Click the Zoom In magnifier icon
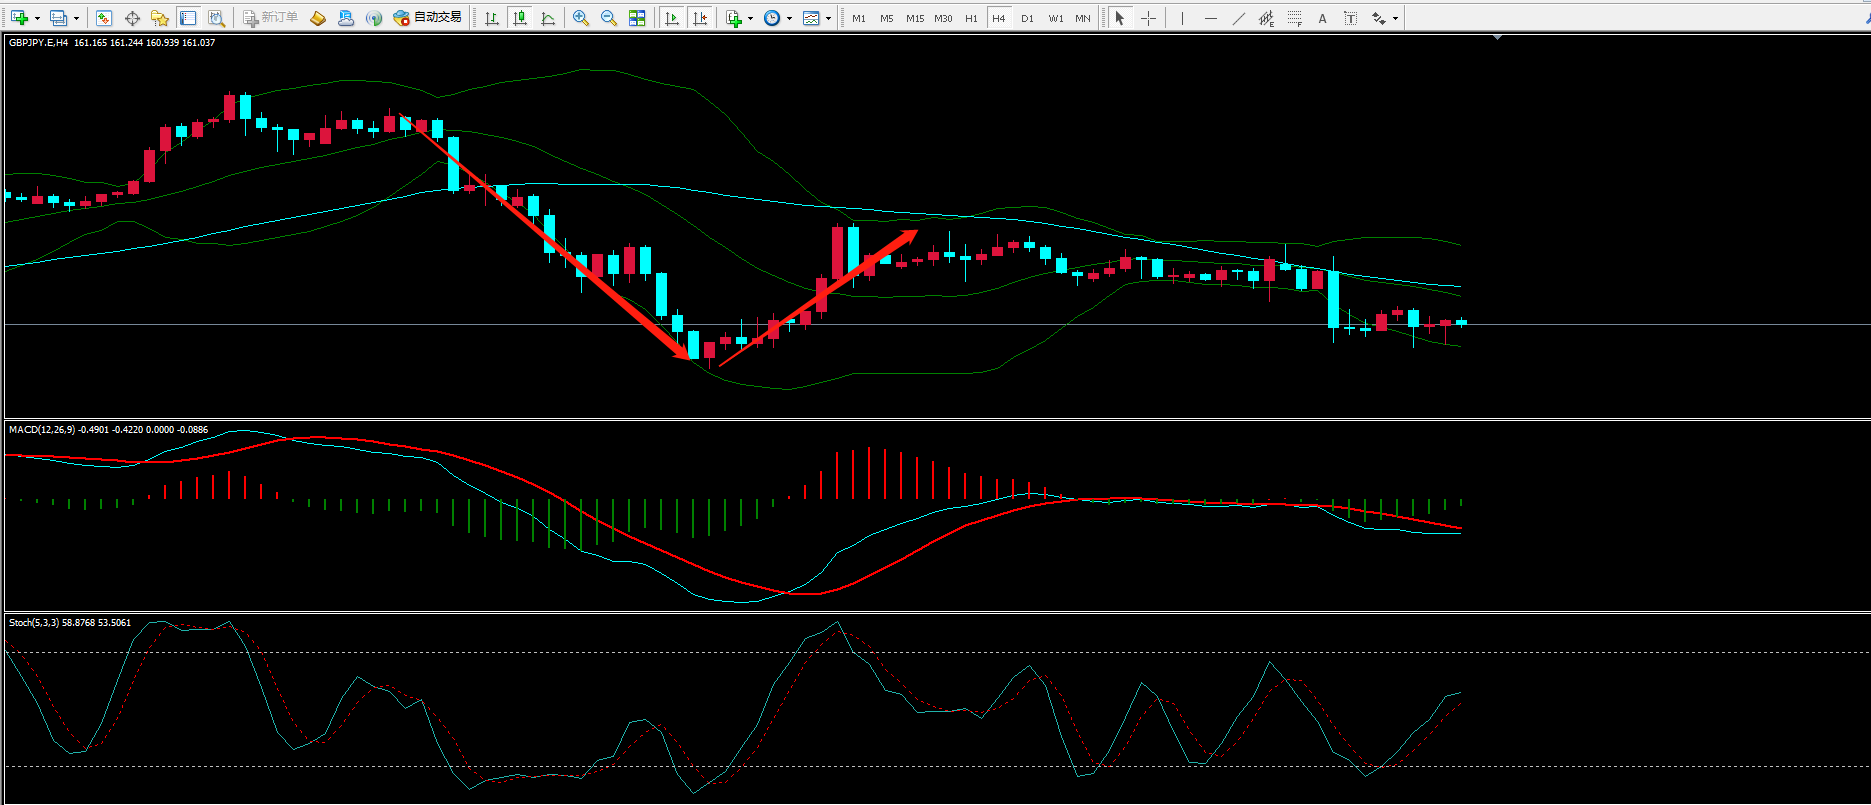Image resolution: width=1871 pixels, height=805 pixels. click(581, 18)
